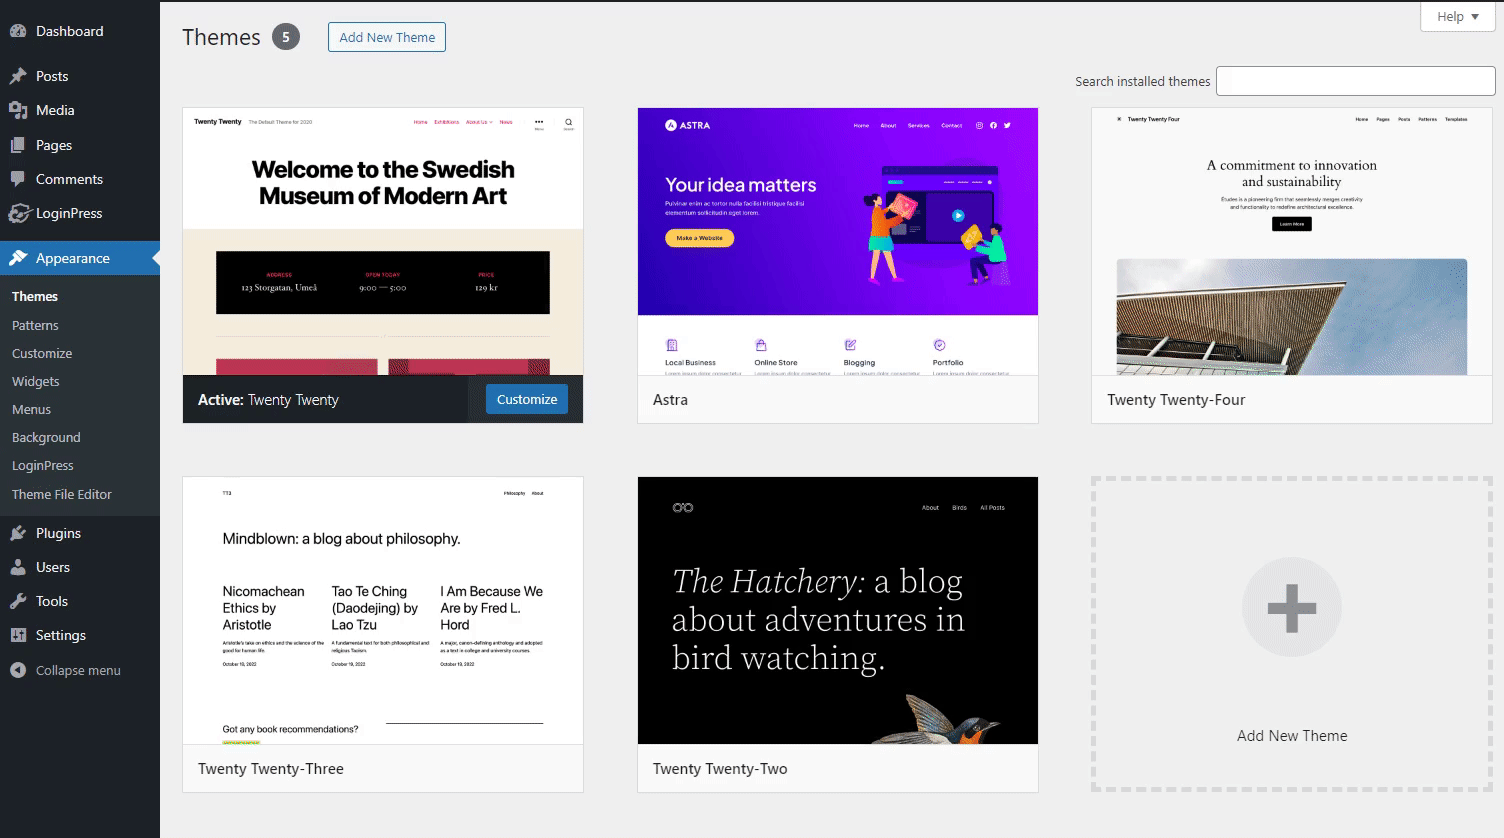This screenshot has width=1504, height=838.
Task: Click the Posts pushpin icon
Action: pos(18,76)
